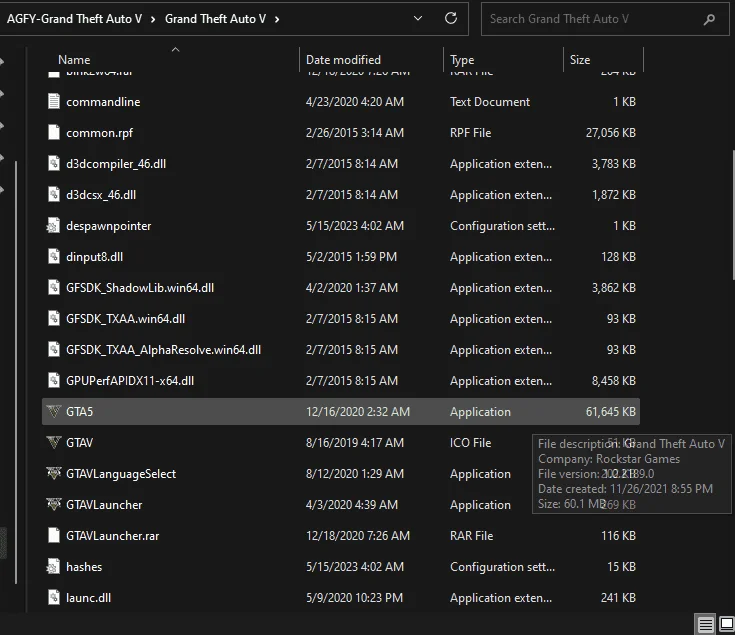Select the d3dcsx_46.dll file icon
The height and width of the screenshot is (635, 735).
click(x=54, y=194)
